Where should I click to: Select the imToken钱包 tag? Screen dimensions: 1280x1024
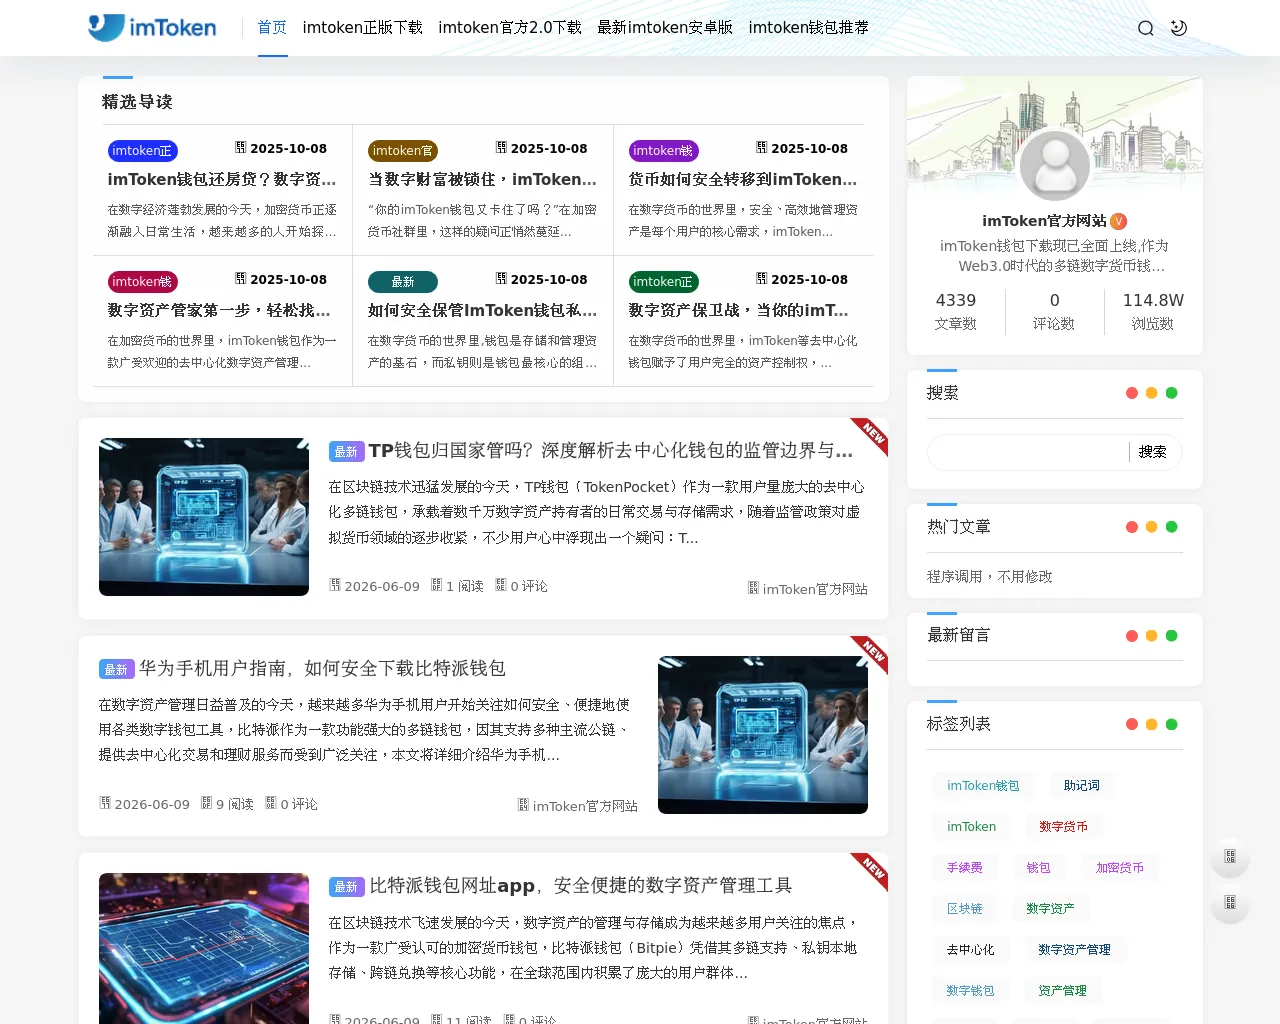pos(984,786)
